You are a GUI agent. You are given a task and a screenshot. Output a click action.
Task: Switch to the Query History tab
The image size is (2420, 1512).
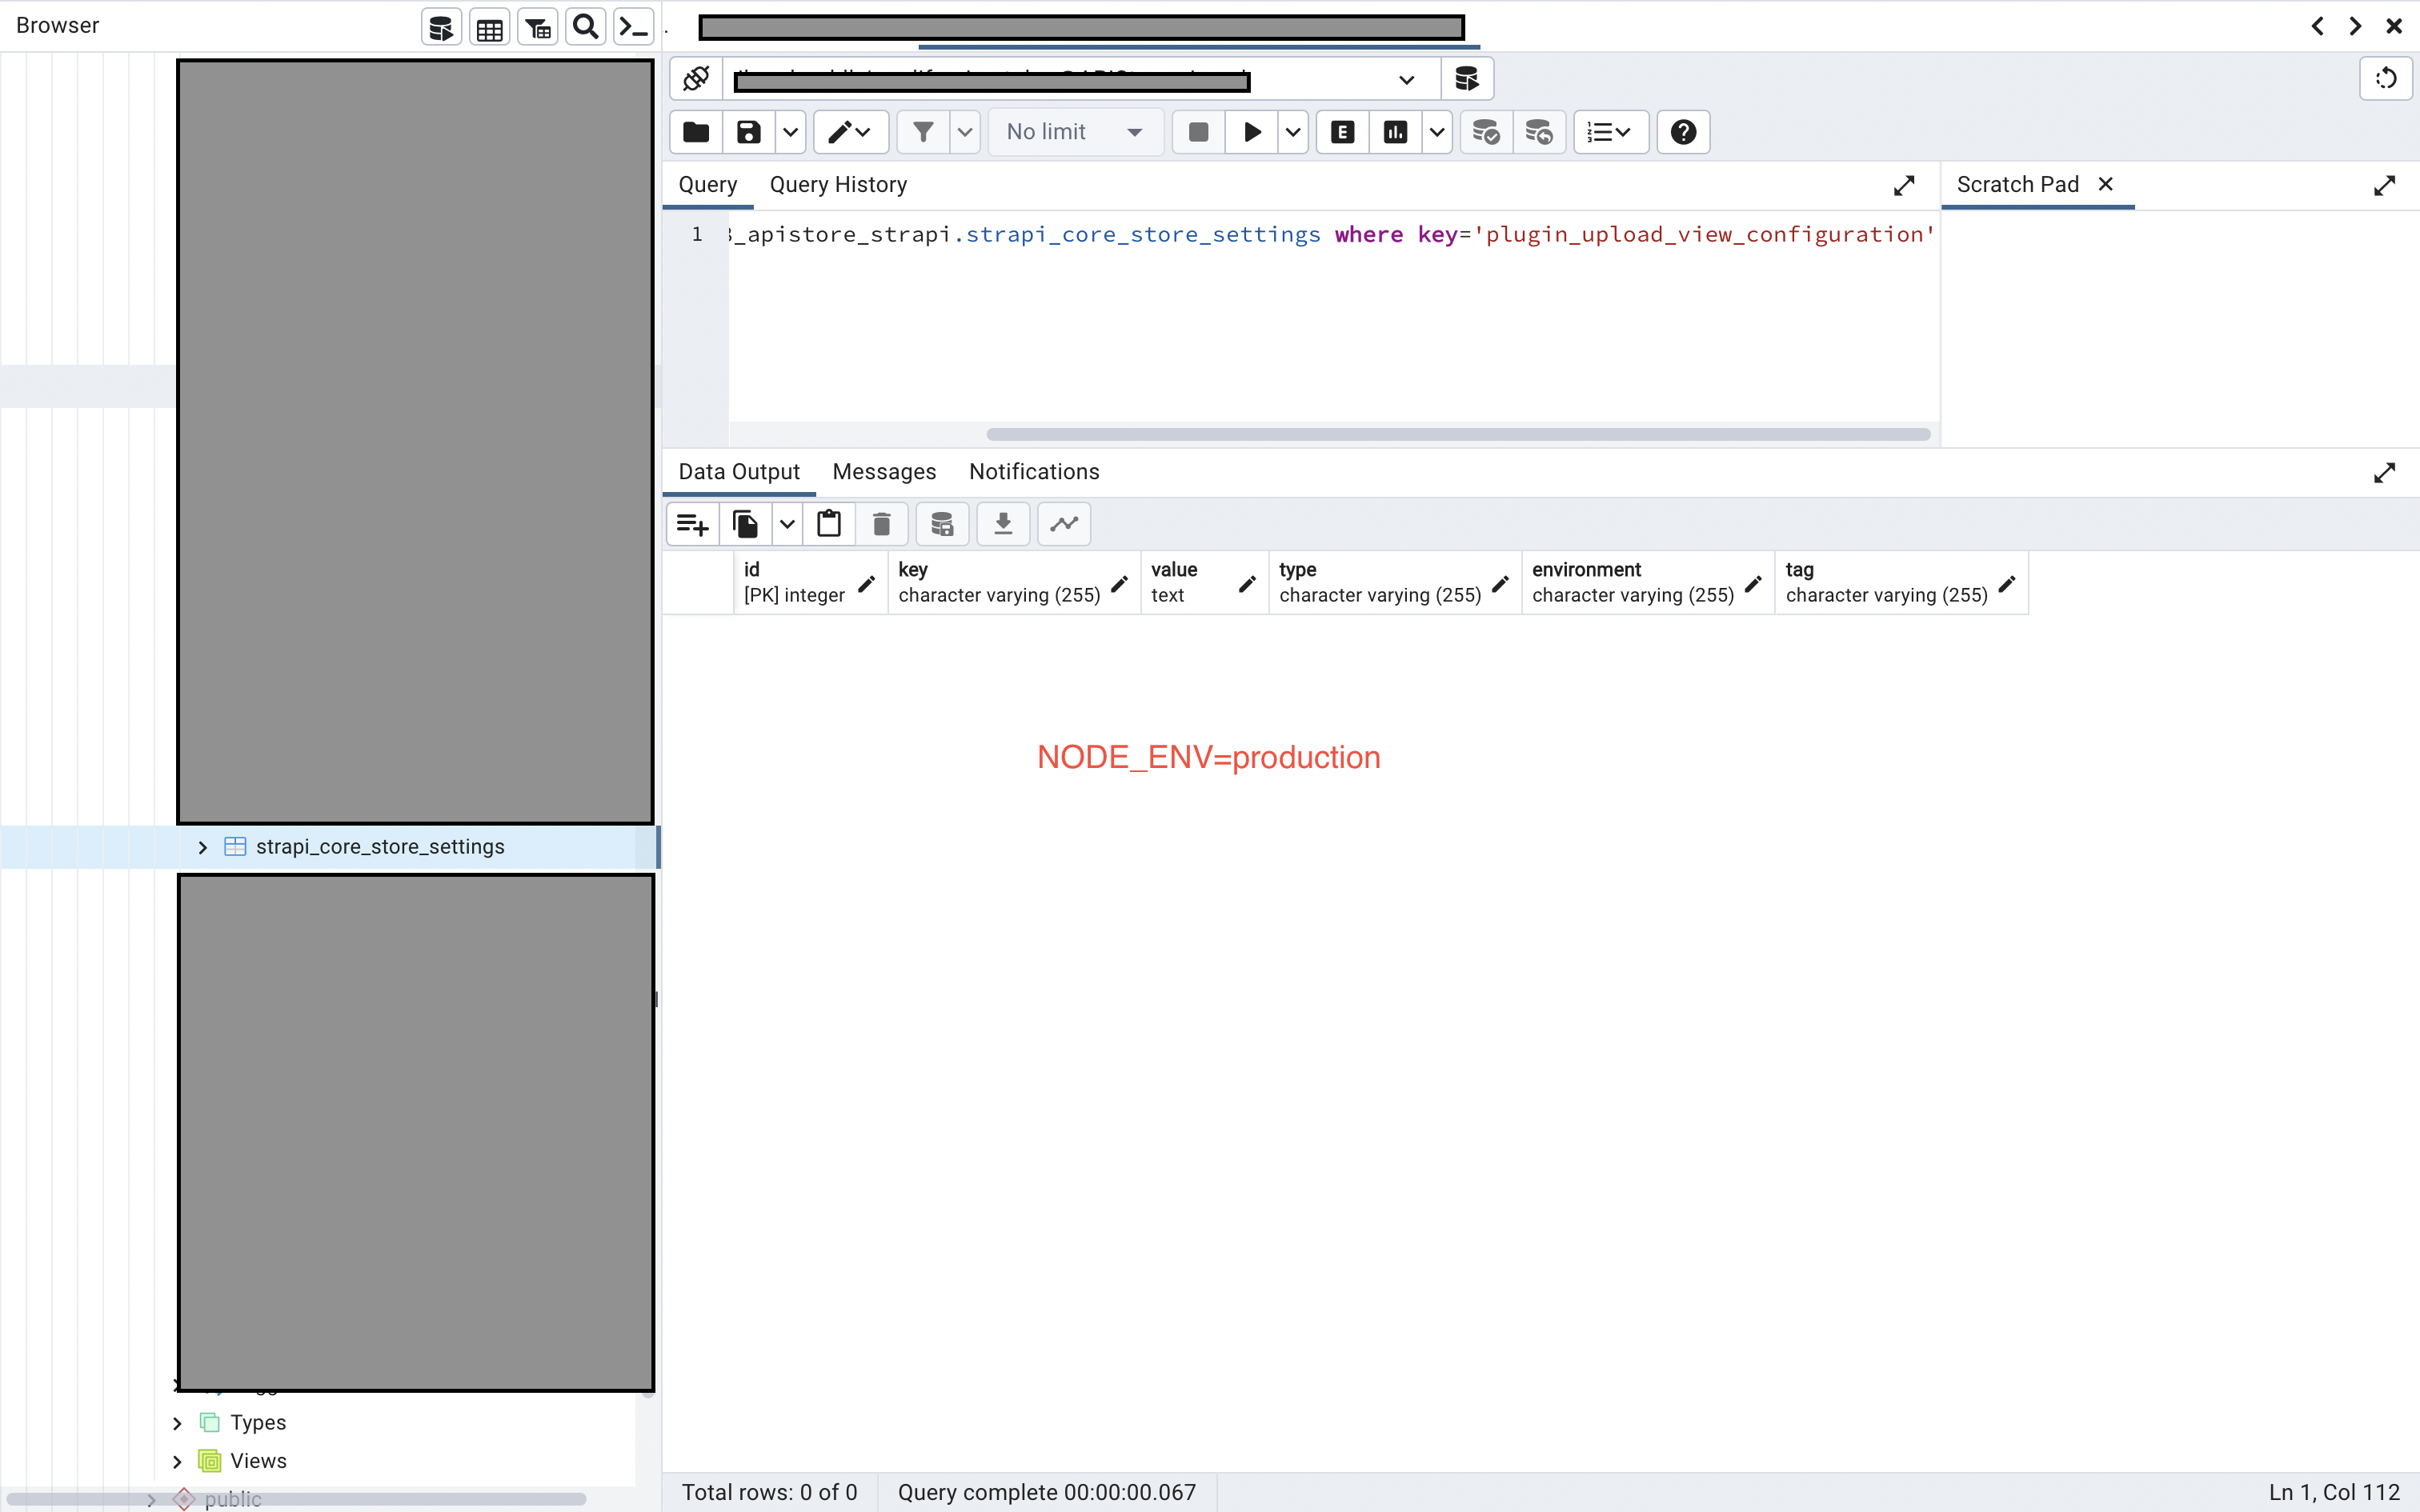[x=839, y=184]
